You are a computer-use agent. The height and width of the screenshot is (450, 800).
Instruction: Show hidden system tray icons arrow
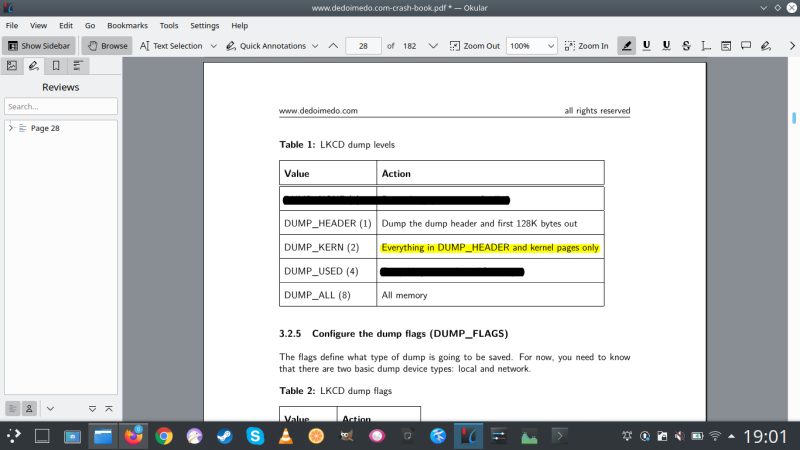[x=732, y=436]
